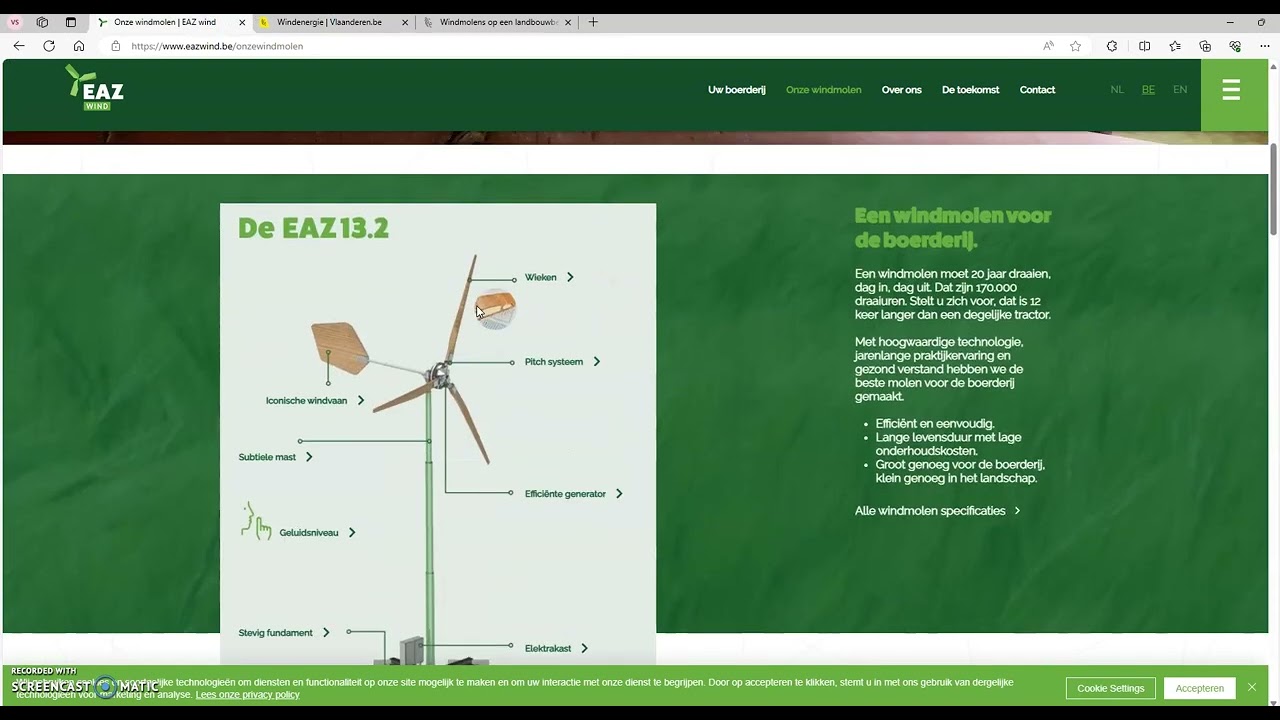
Task: Open the Cookie Settings button
Action: coord(1110,688)
